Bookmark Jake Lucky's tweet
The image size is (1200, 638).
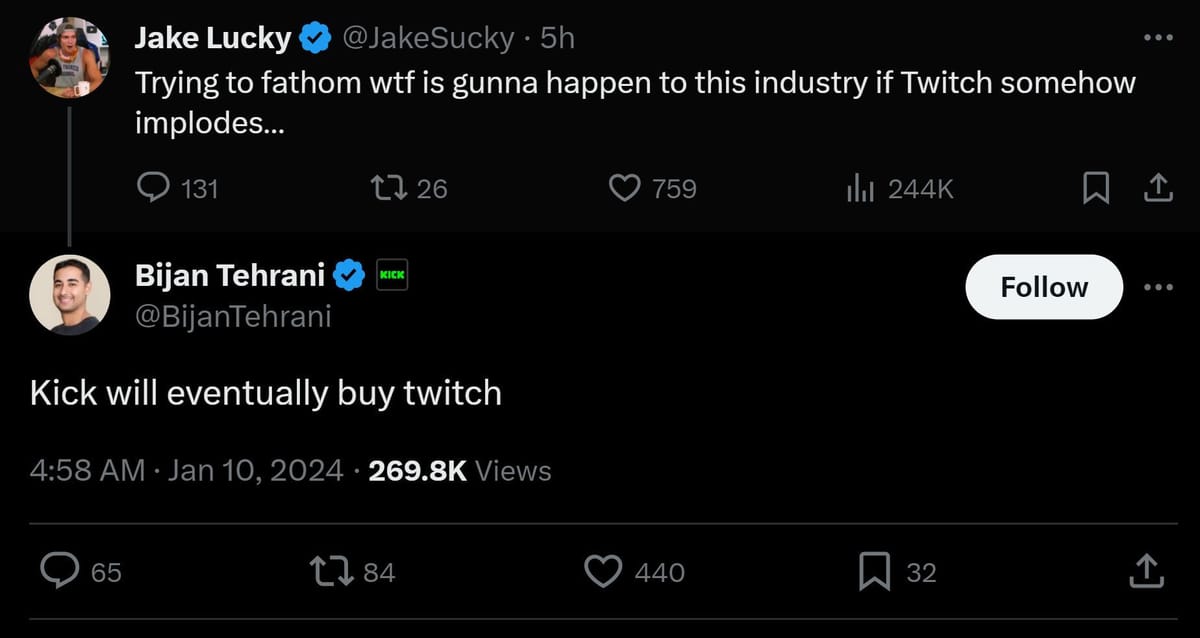(x=1096, y=187)
